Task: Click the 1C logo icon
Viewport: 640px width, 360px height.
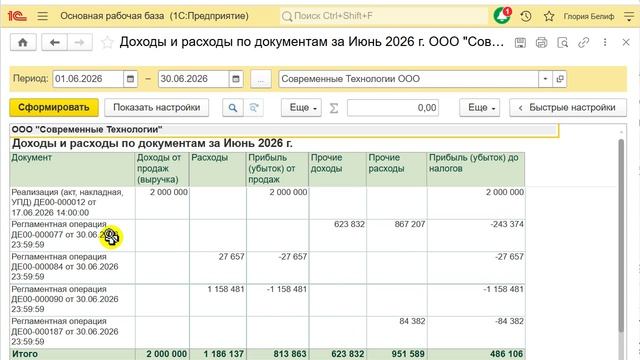Action: coord(17,16)
